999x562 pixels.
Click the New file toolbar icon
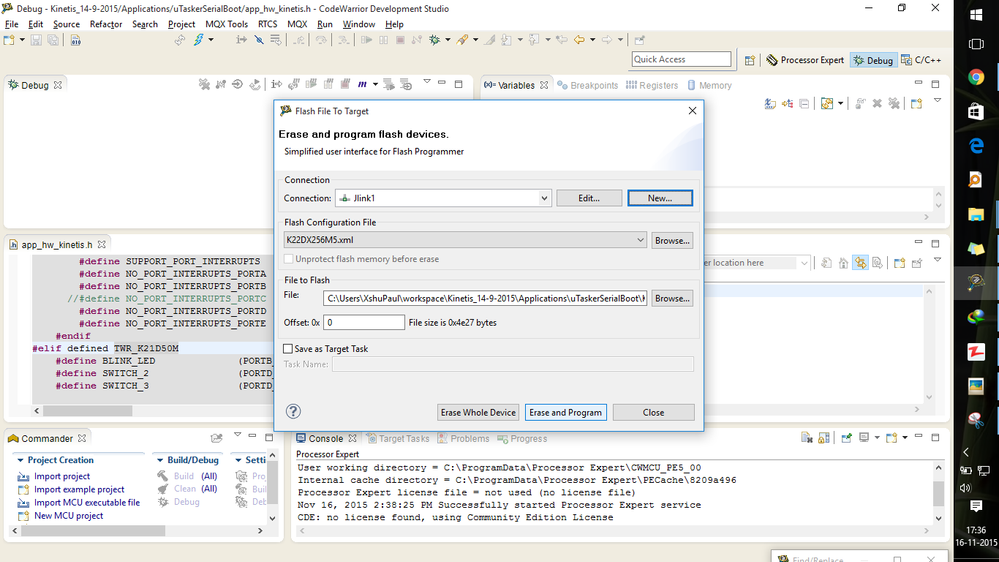tap(9, 40)
